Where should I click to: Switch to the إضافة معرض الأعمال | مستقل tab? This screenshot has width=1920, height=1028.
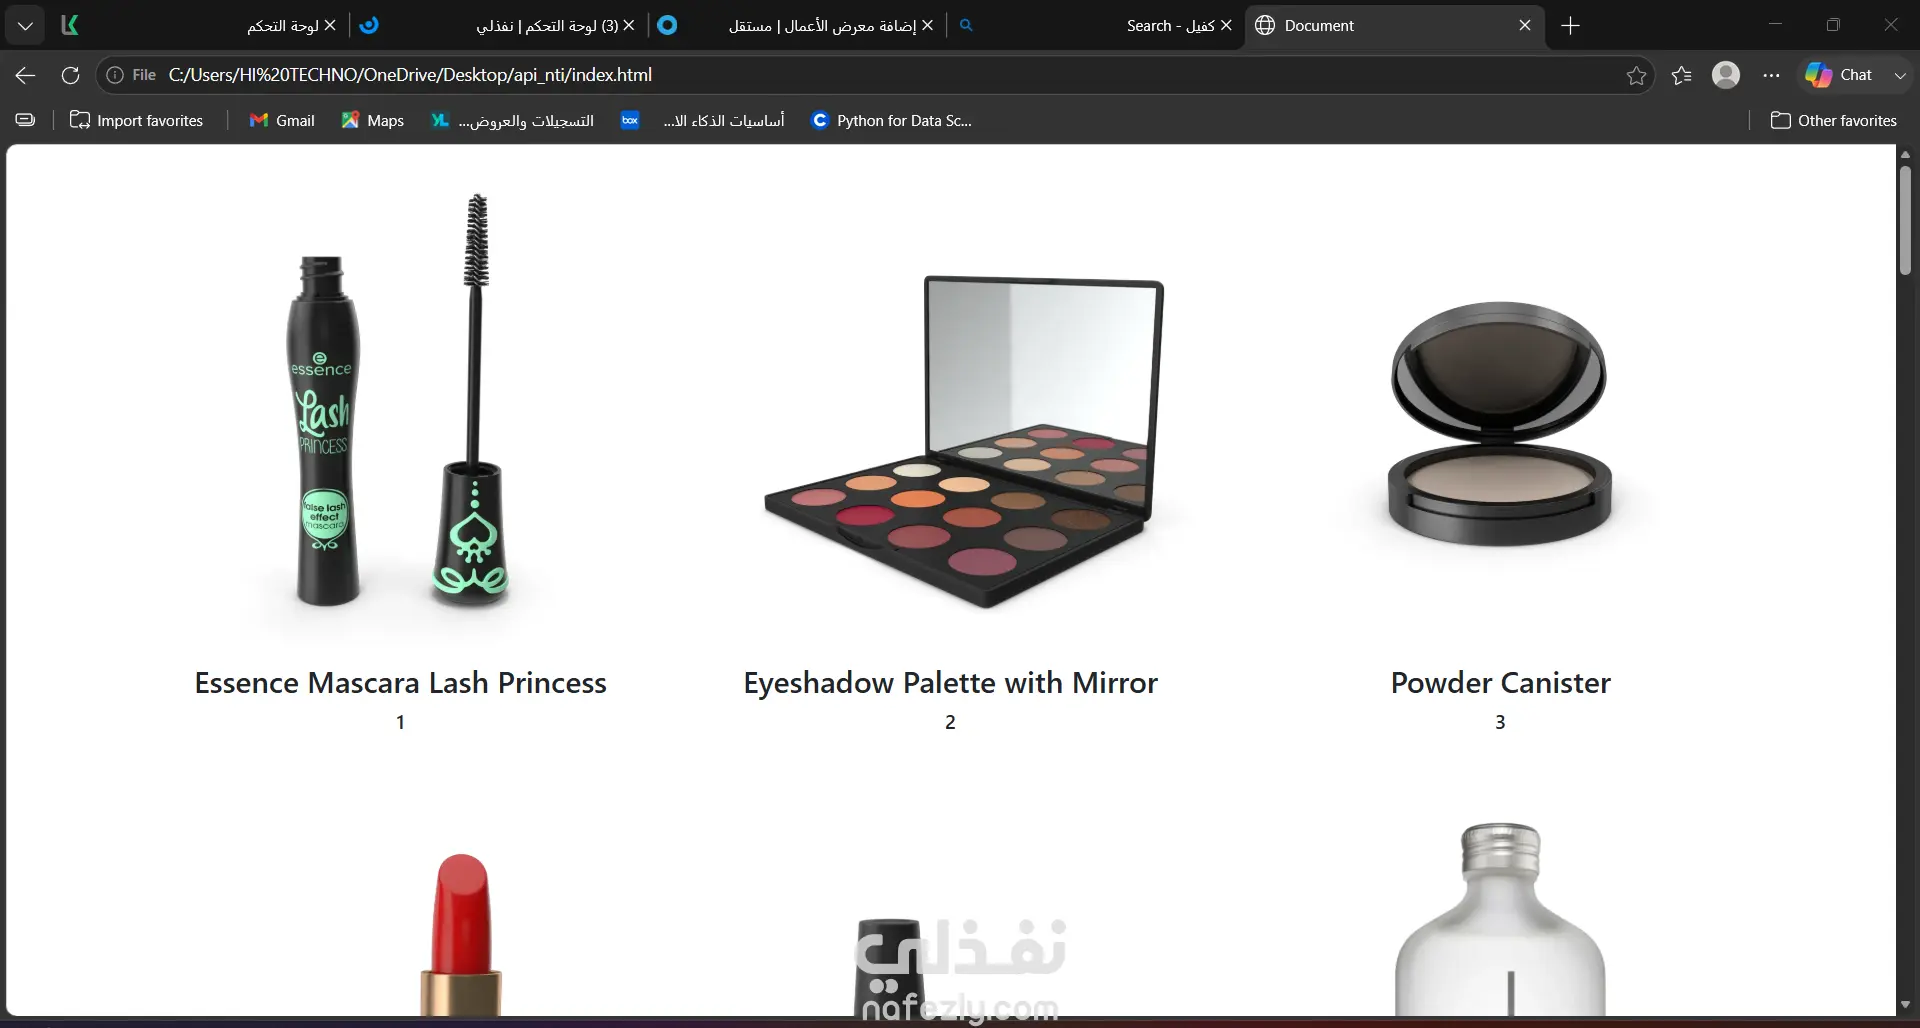(798, 26)
